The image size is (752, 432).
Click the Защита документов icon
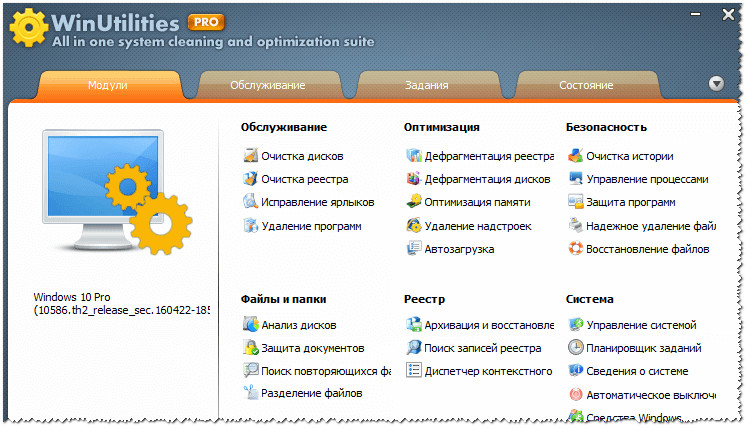coord(250,347)
